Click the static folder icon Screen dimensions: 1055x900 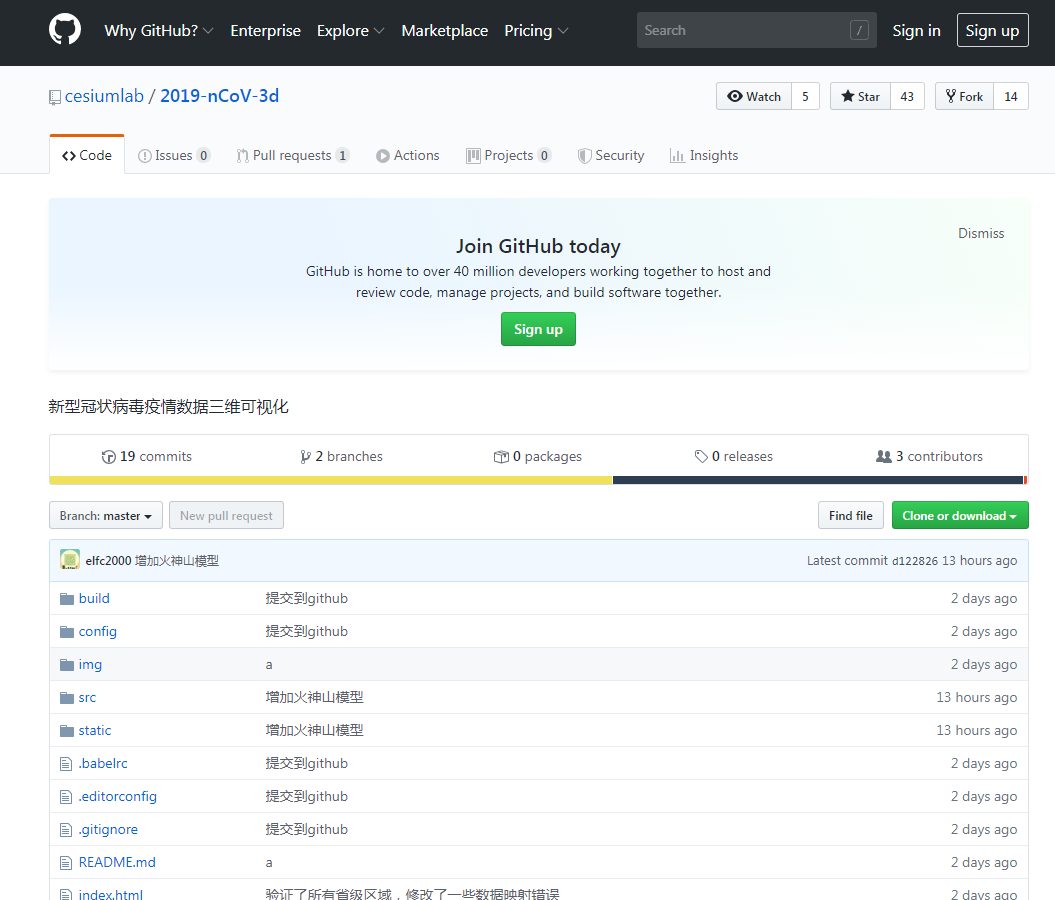(67, 730)
